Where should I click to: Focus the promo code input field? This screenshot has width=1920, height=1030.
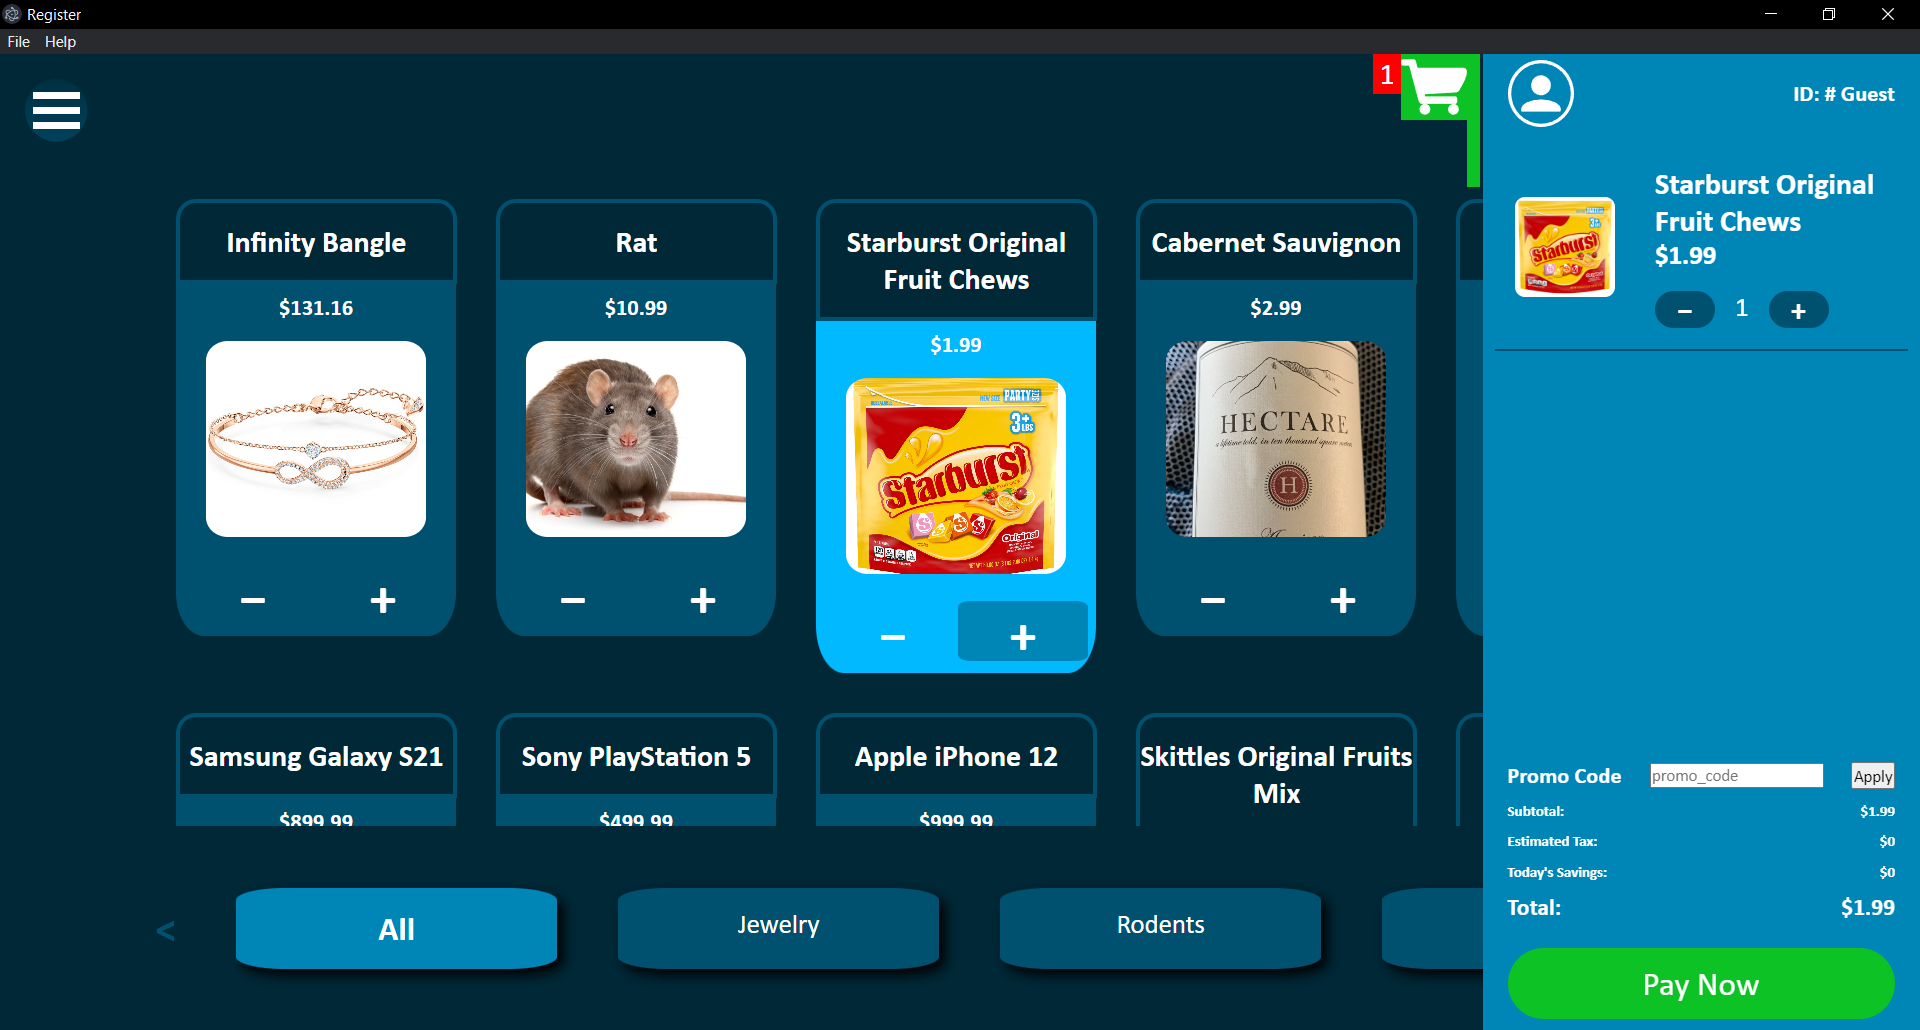[x=1736, y=776]
